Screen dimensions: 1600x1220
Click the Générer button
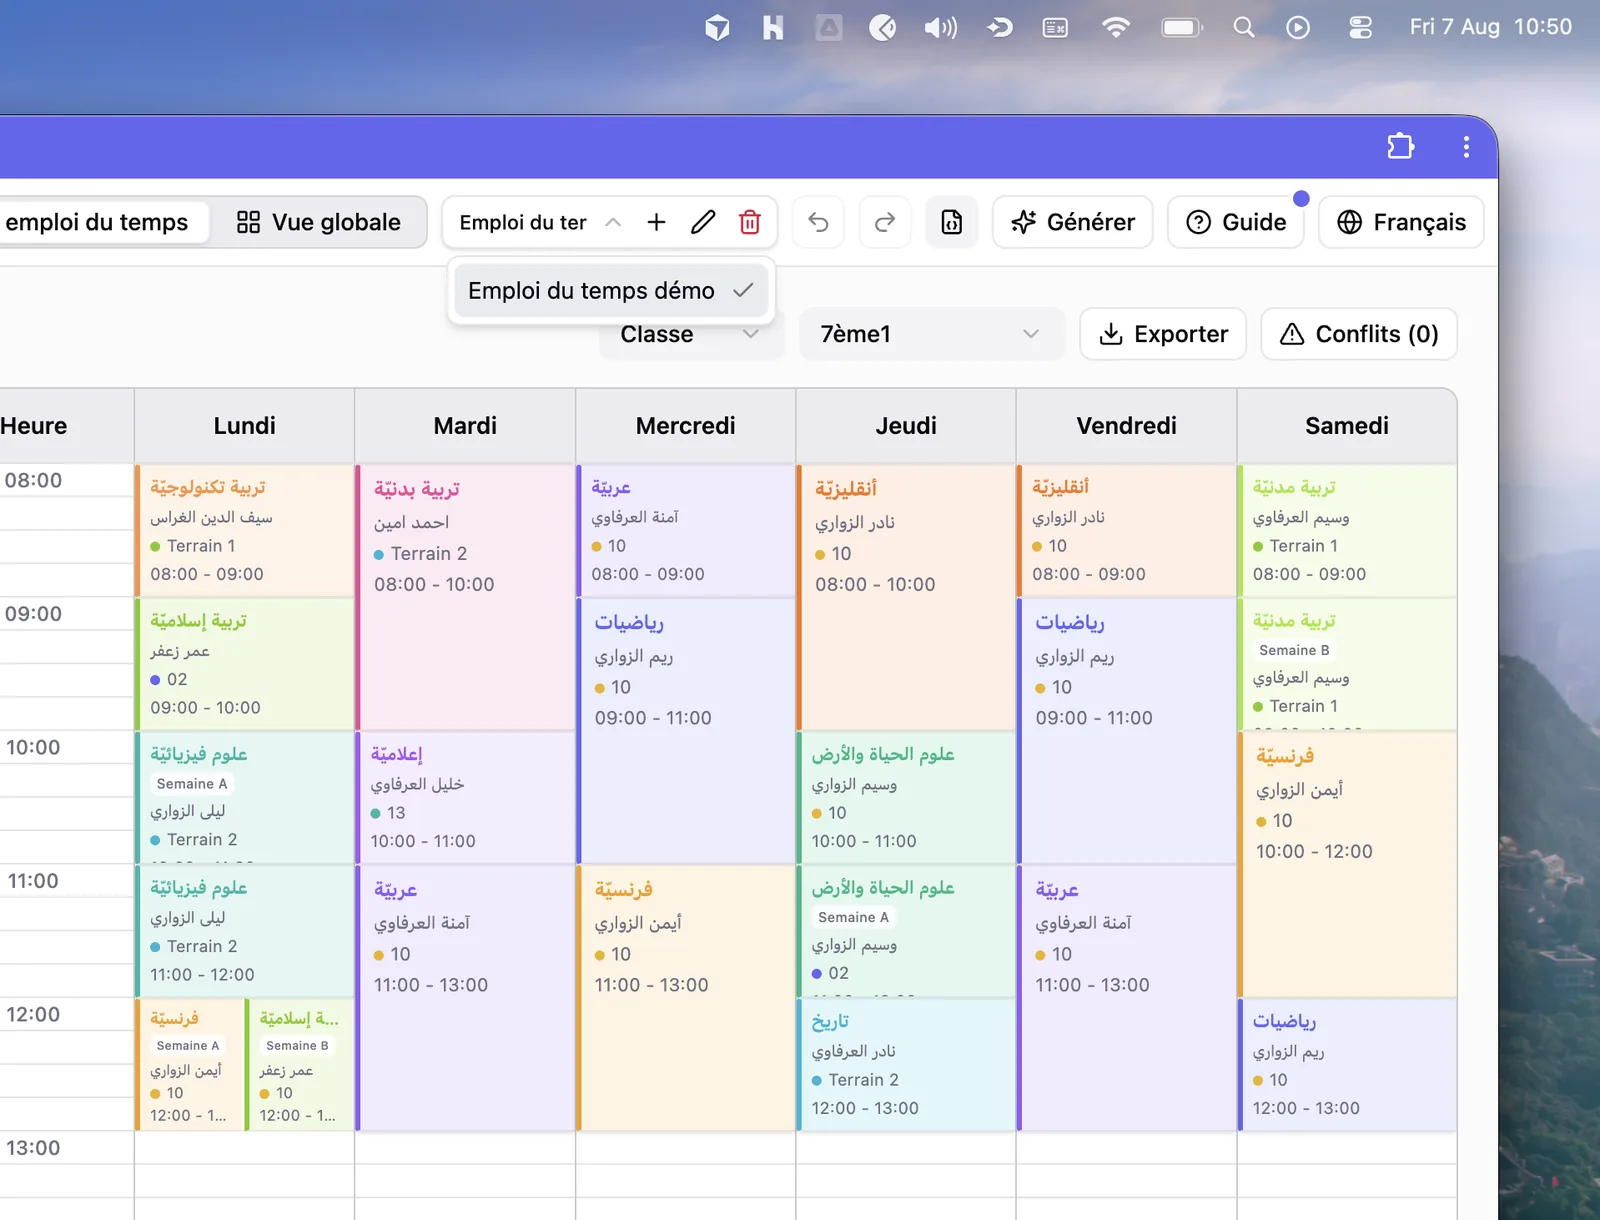[1073, 222]
